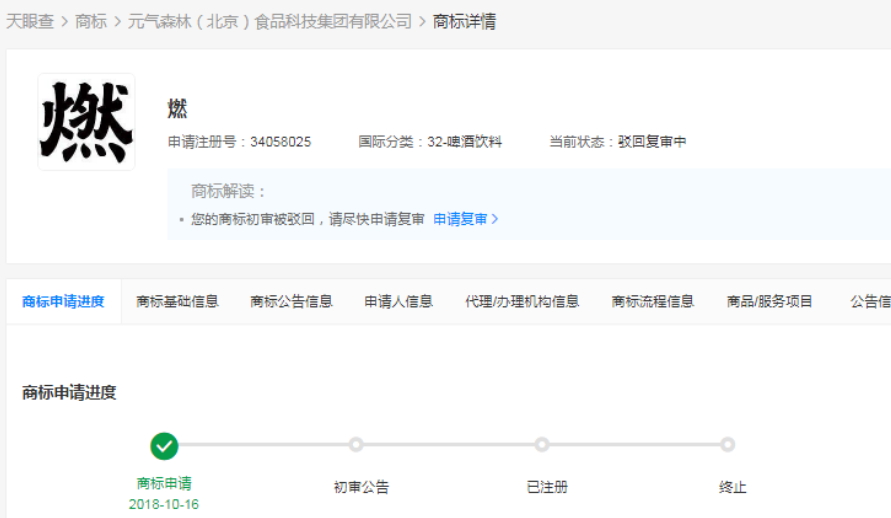The image size is (891, 518).
Task: Open 商标公告信息 tab
Action: 292,302
